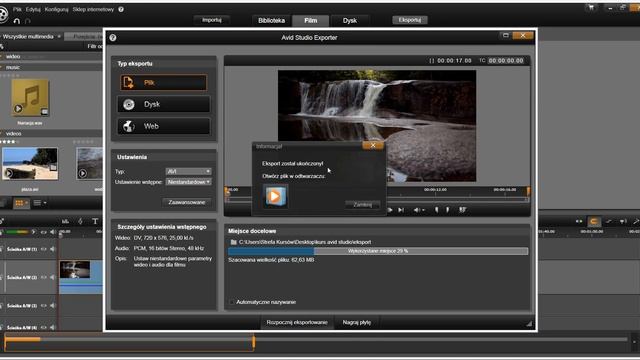
Task: Collapse the music library section
Action: 2,67
